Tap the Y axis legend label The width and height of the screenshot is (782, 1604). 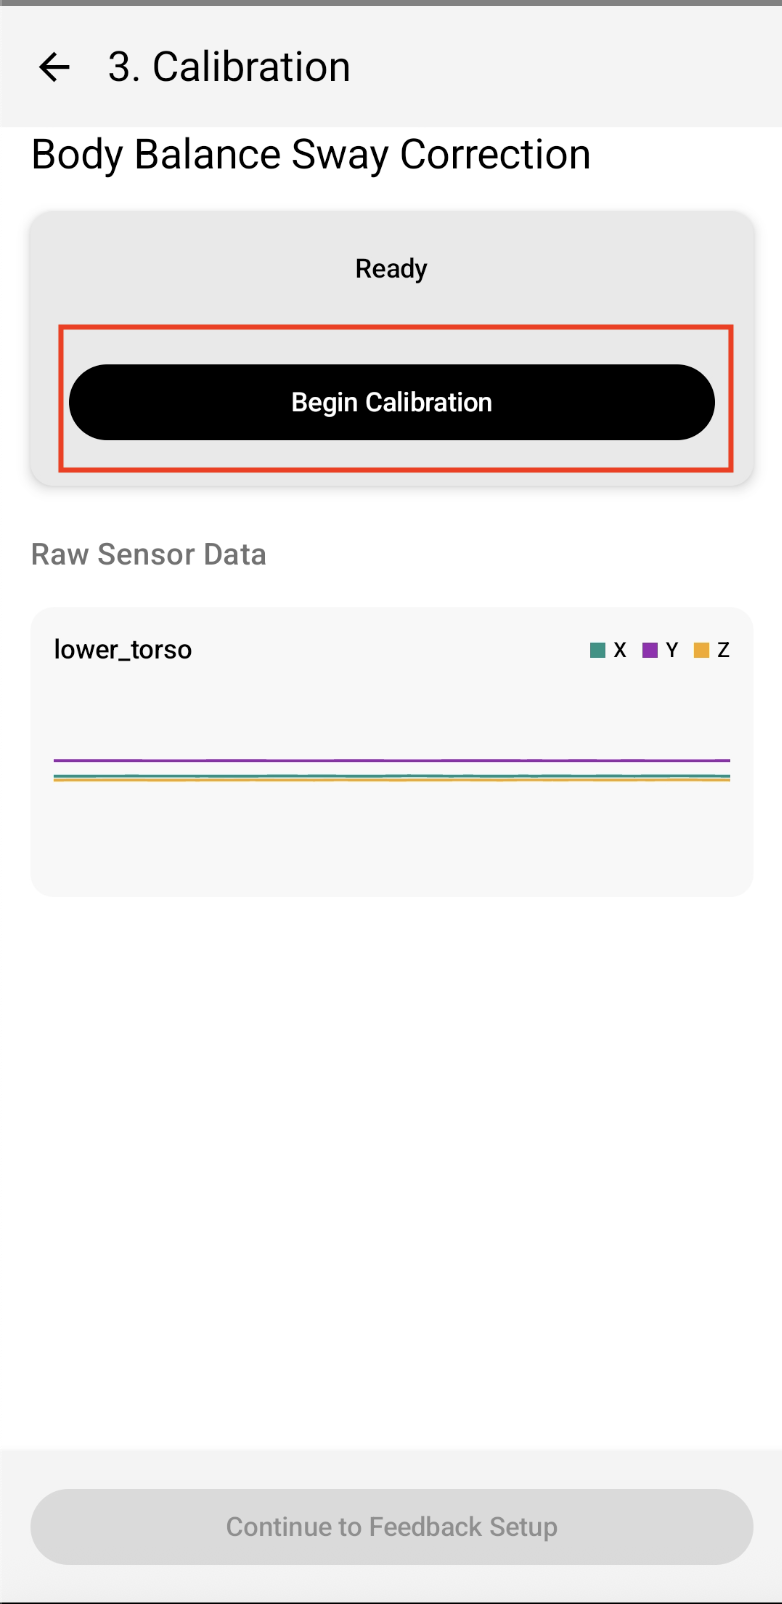point(672,650)
